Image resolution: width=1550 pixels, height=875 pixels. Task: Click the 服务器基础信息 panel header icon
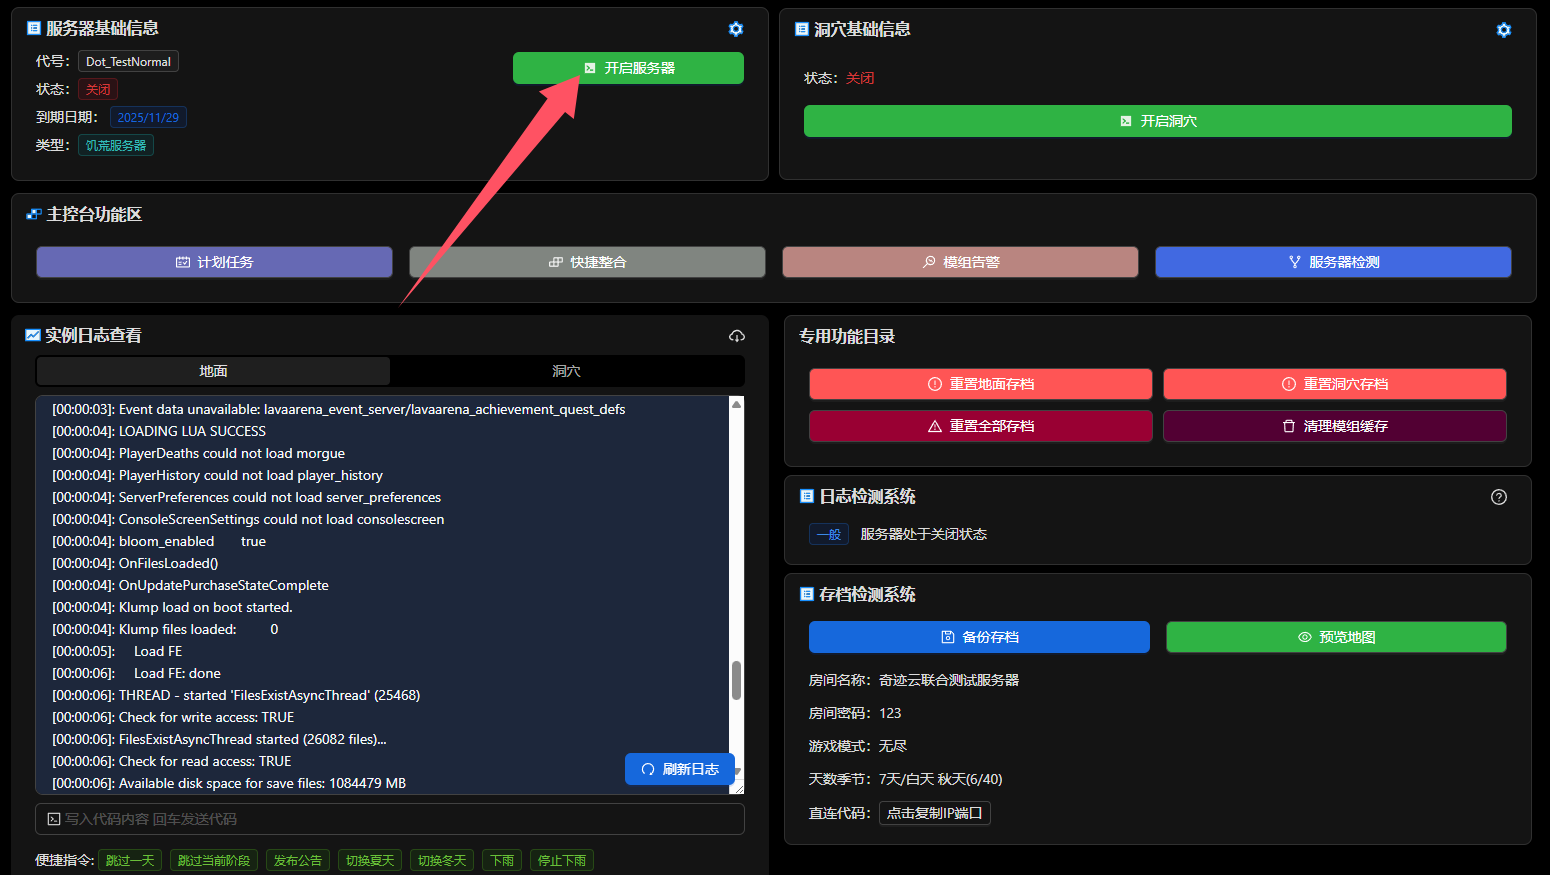tap(34, 28)
